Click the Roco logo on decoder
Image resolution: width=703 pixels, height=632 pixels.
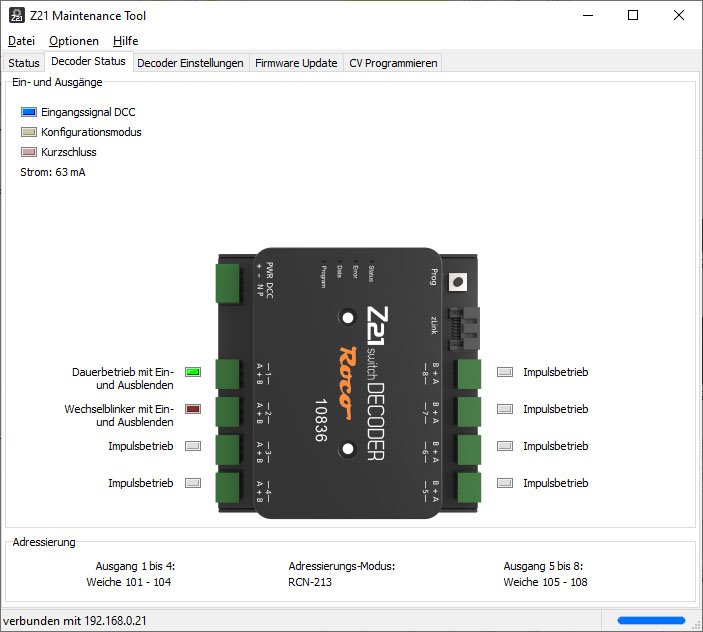coord(348,382)
